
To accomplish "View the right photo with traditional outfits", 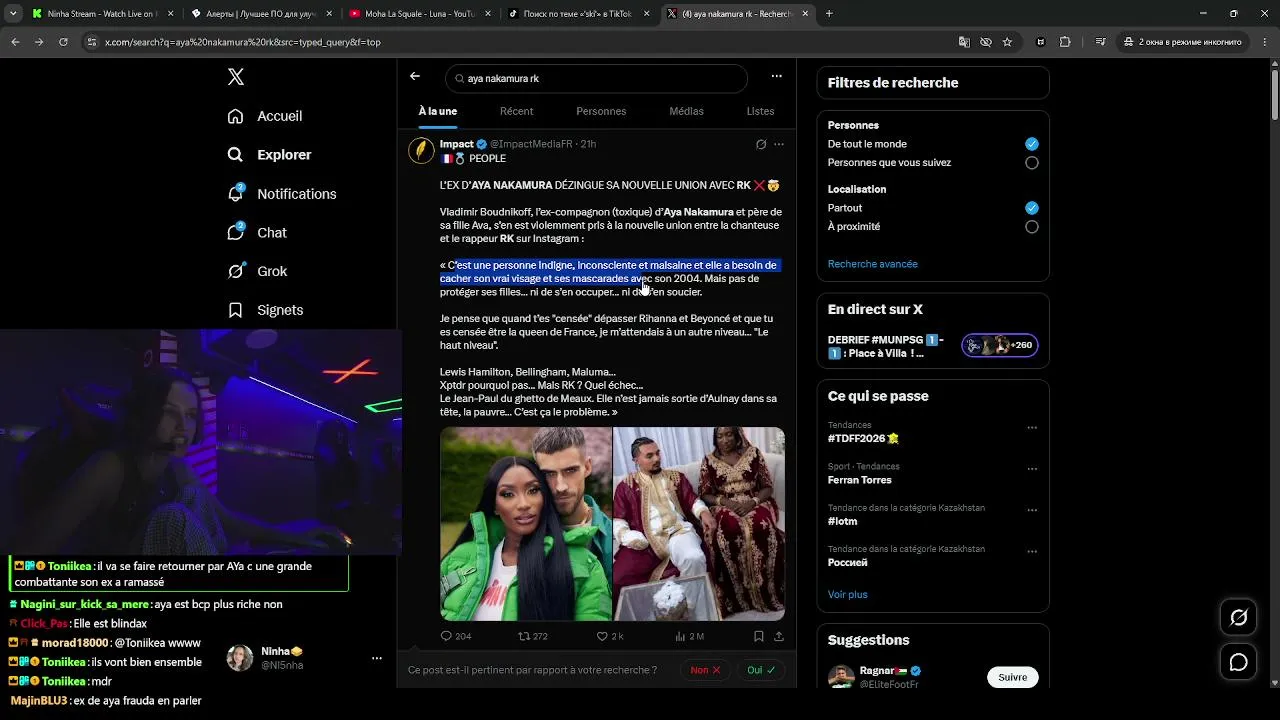I will [x=699, y=524].
